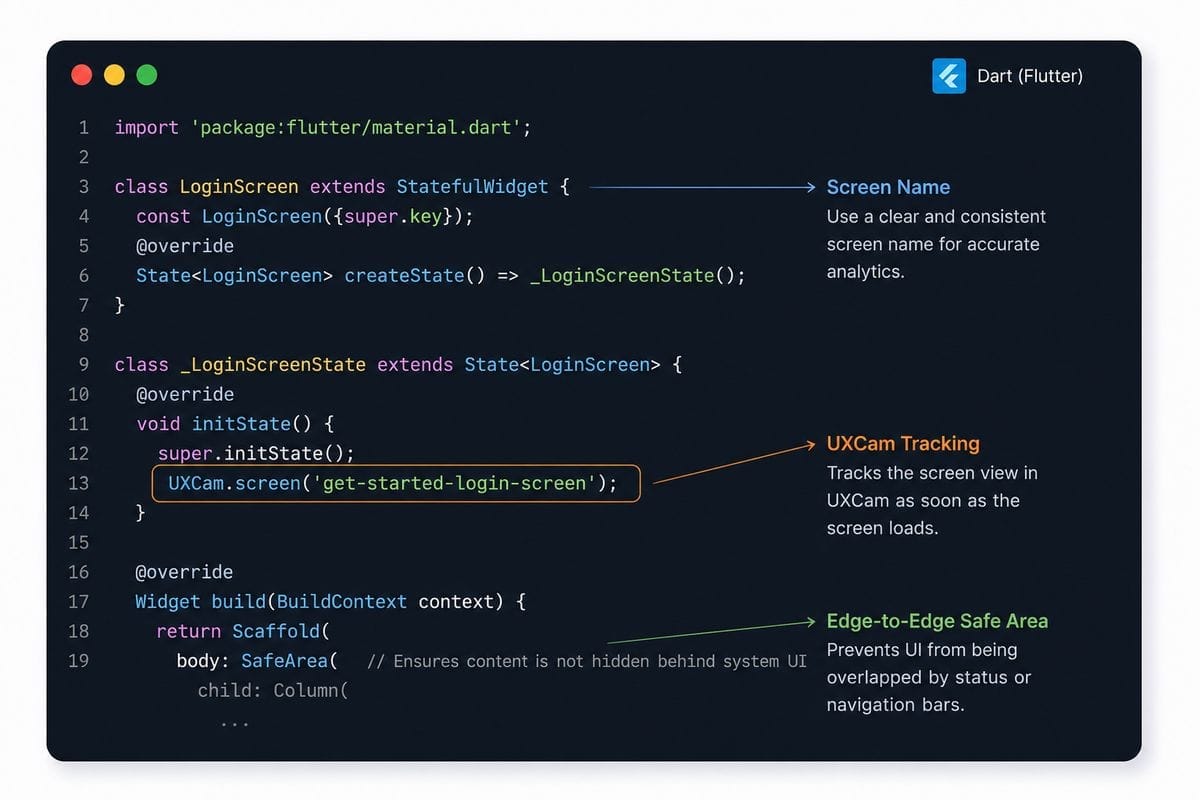Select the "Dart (Flutter)" language label
1200x800 pixels.
(1030, 76)
